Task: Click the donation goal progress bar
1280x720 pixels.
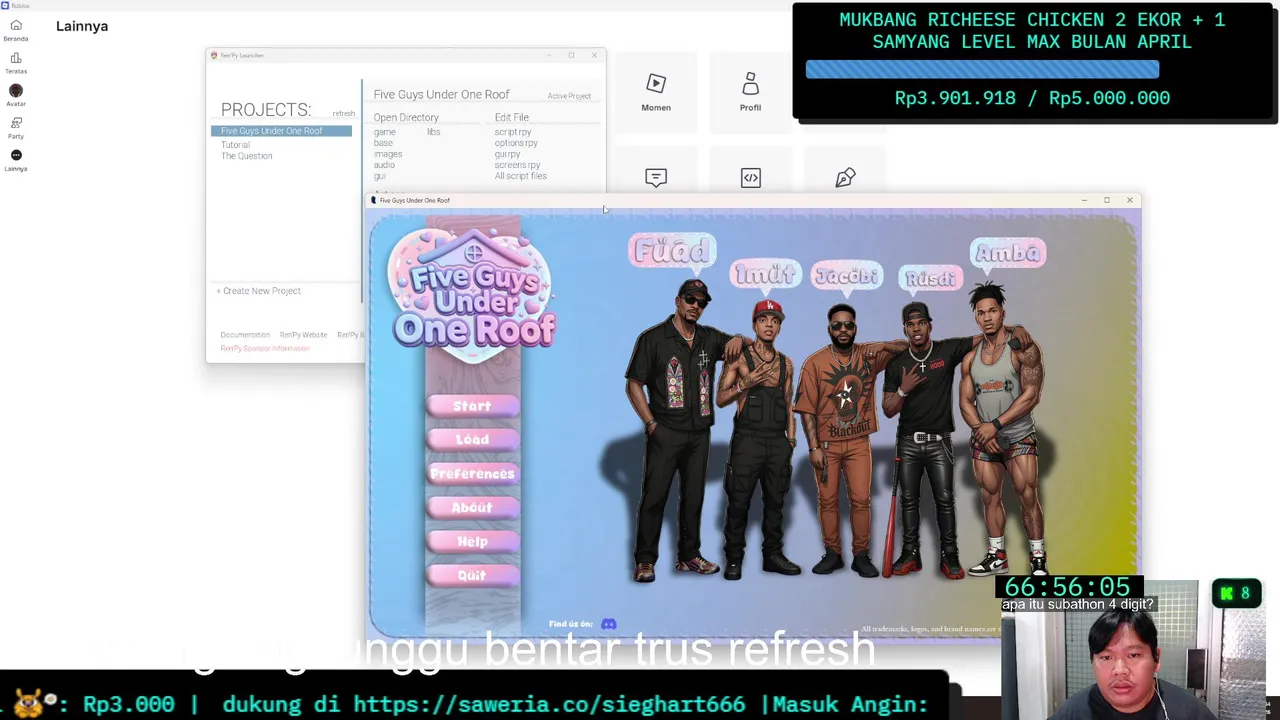Action: click(x=982, y=69)
